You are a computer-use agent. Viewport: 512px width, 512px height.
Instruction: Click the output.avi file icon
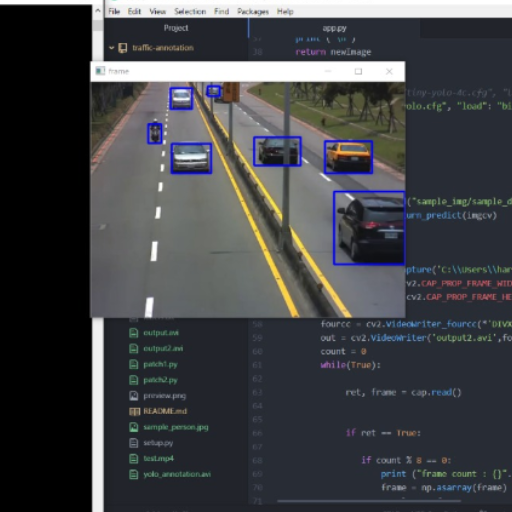[x=134, y=333]
